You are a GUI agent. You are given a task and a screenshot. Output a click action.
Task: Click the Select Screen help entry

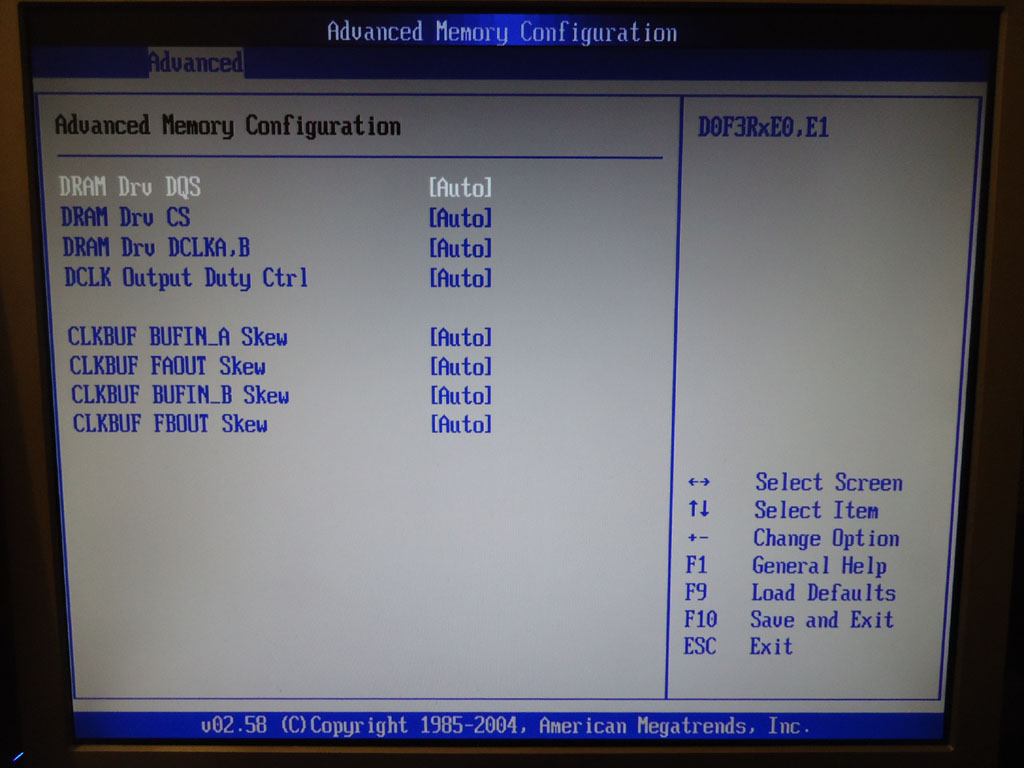(x=829, y=483)
